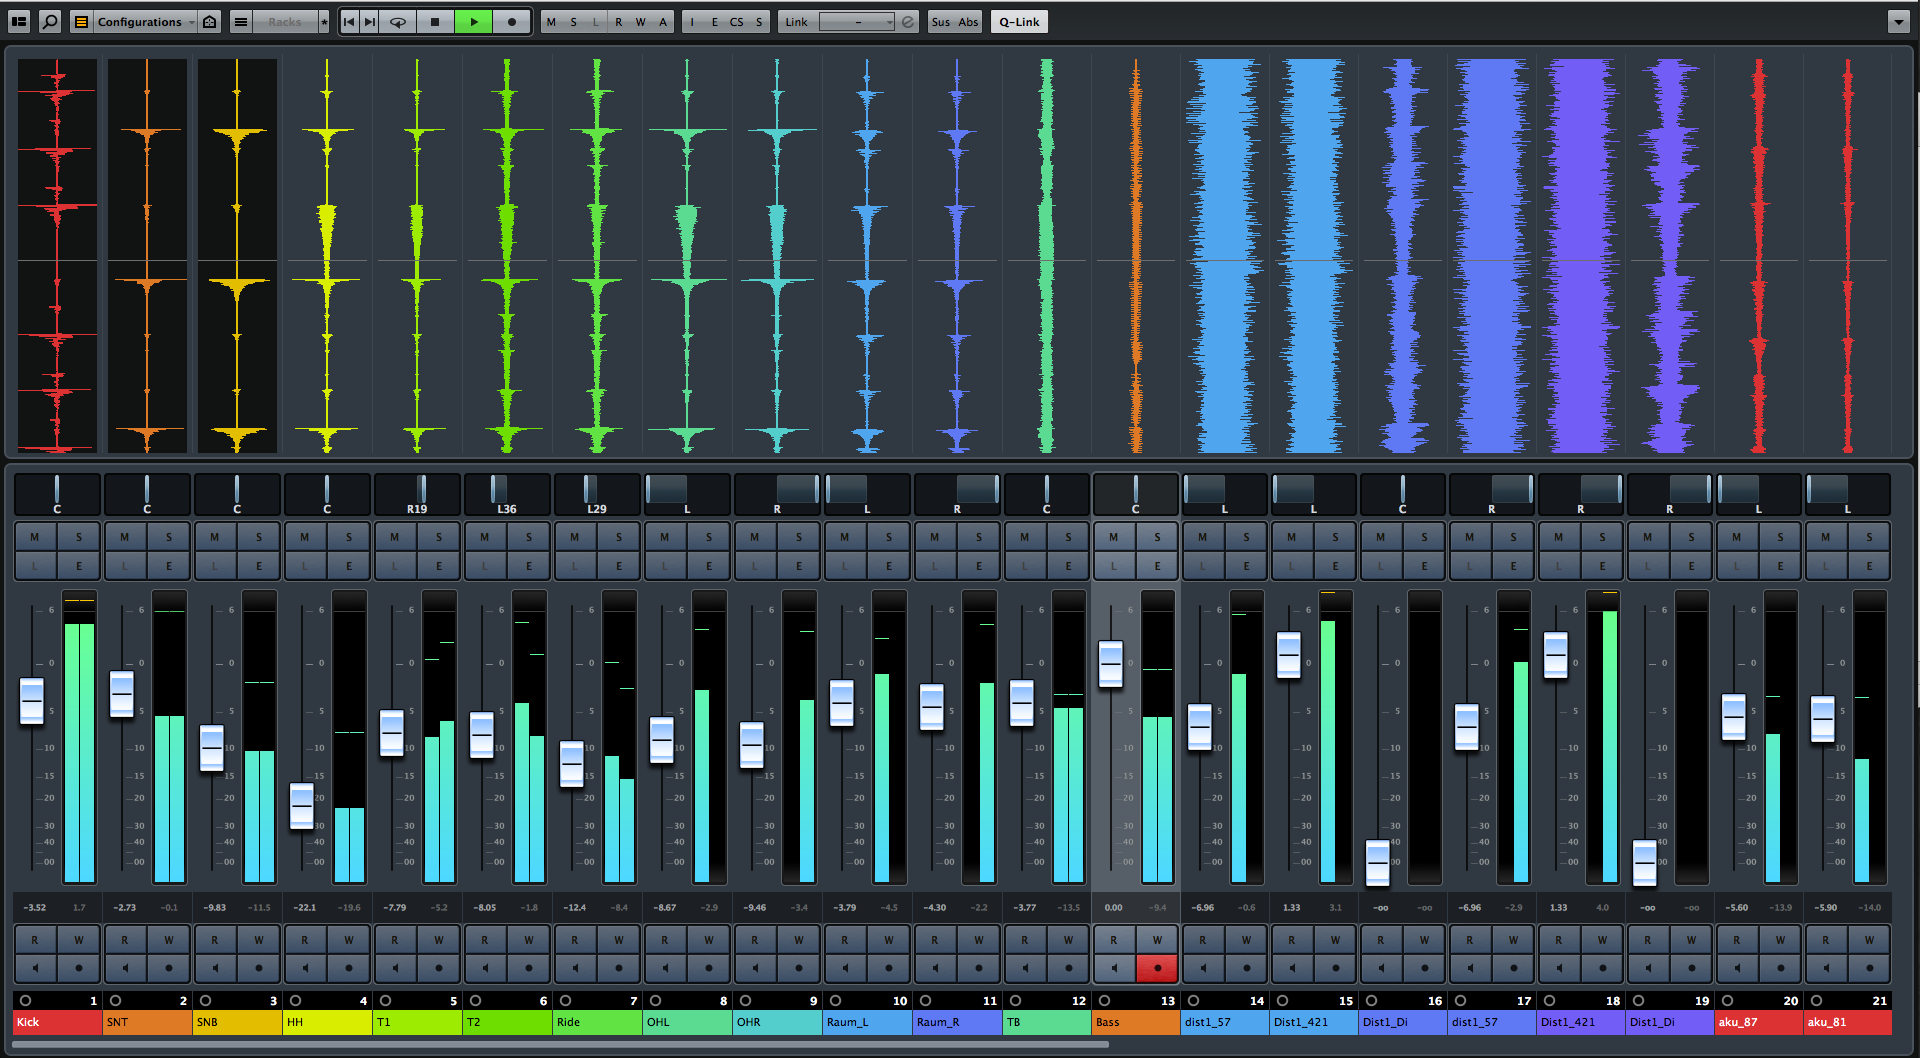The width and height of the screenshot is (1920, 1058).
Task: Click the find channel magnifier icon
Action: click(x=50, y=21)
